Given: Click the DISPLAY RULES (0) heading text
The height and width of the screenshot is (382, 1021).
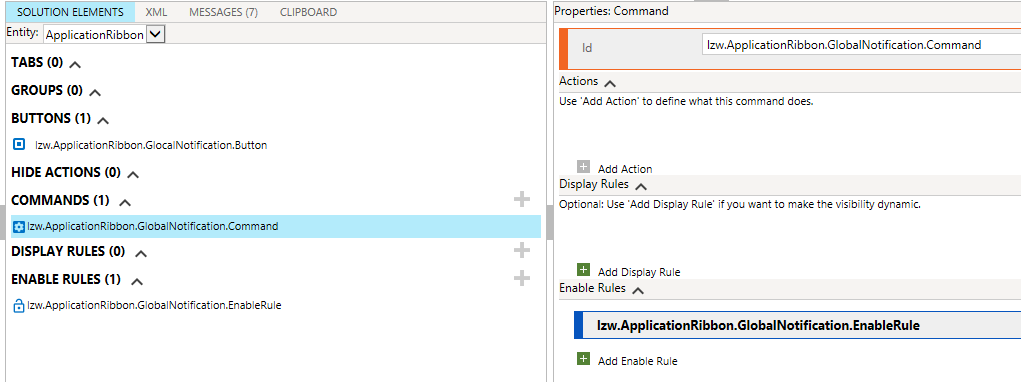Looking at the screenshot, I should pos(68,251).
